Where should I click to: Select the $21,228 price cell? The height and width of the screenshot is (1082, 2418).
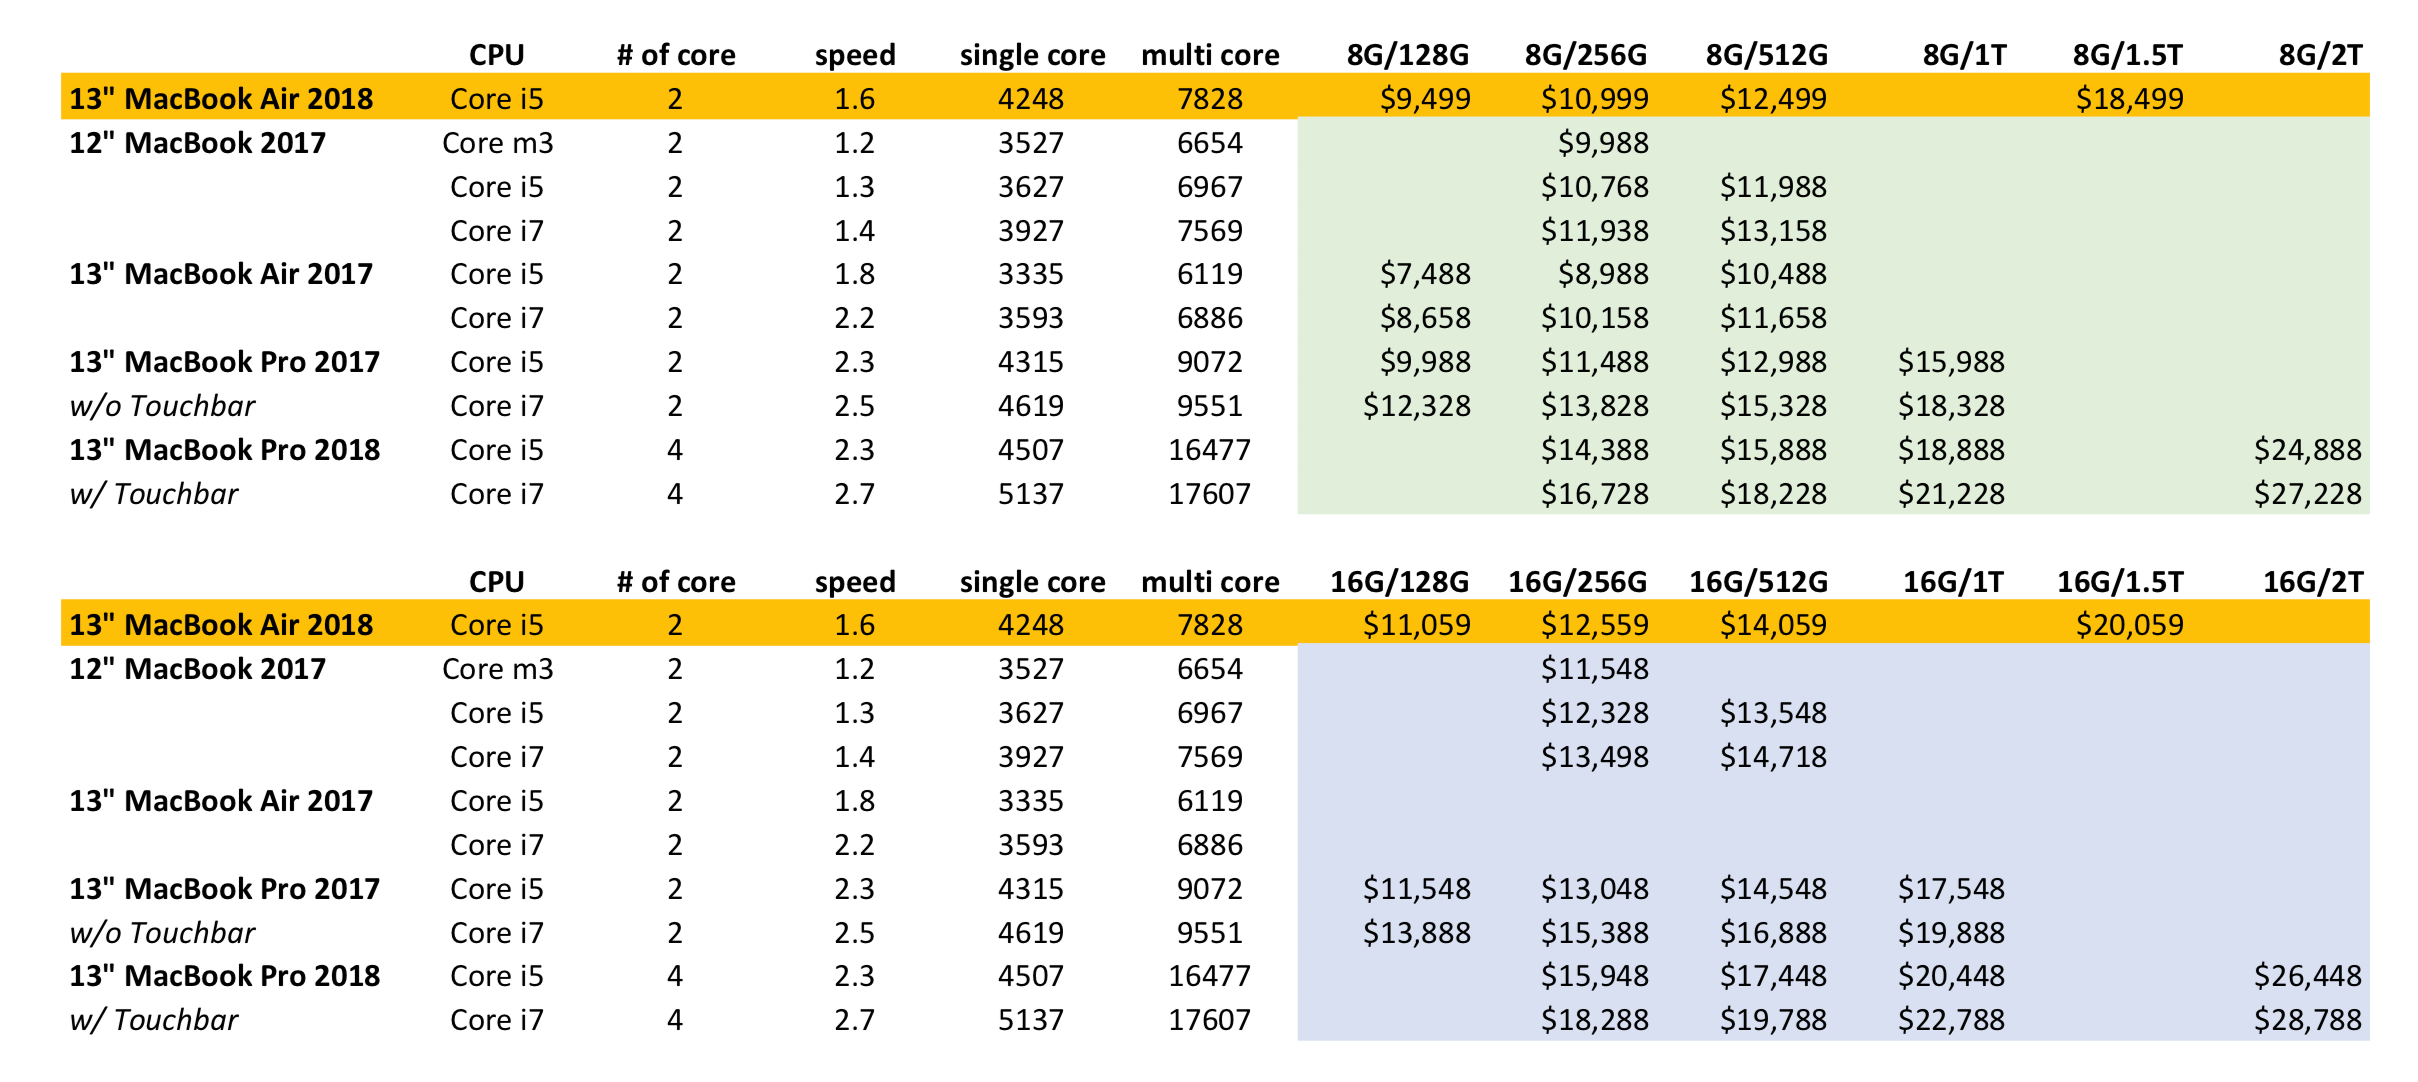click(x=1952, y=494)
